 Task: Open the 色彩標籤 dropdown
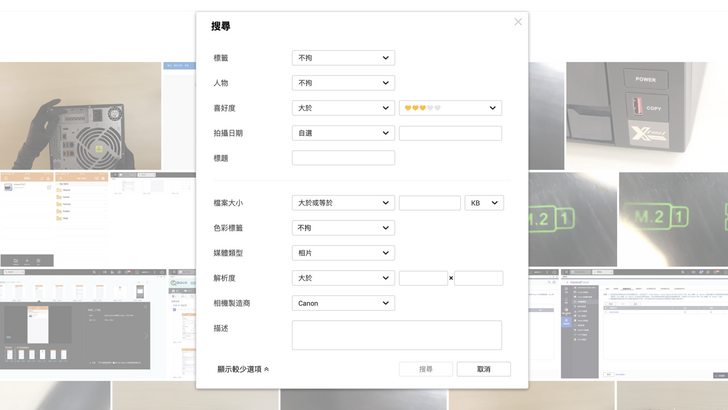tap(343, 228)
